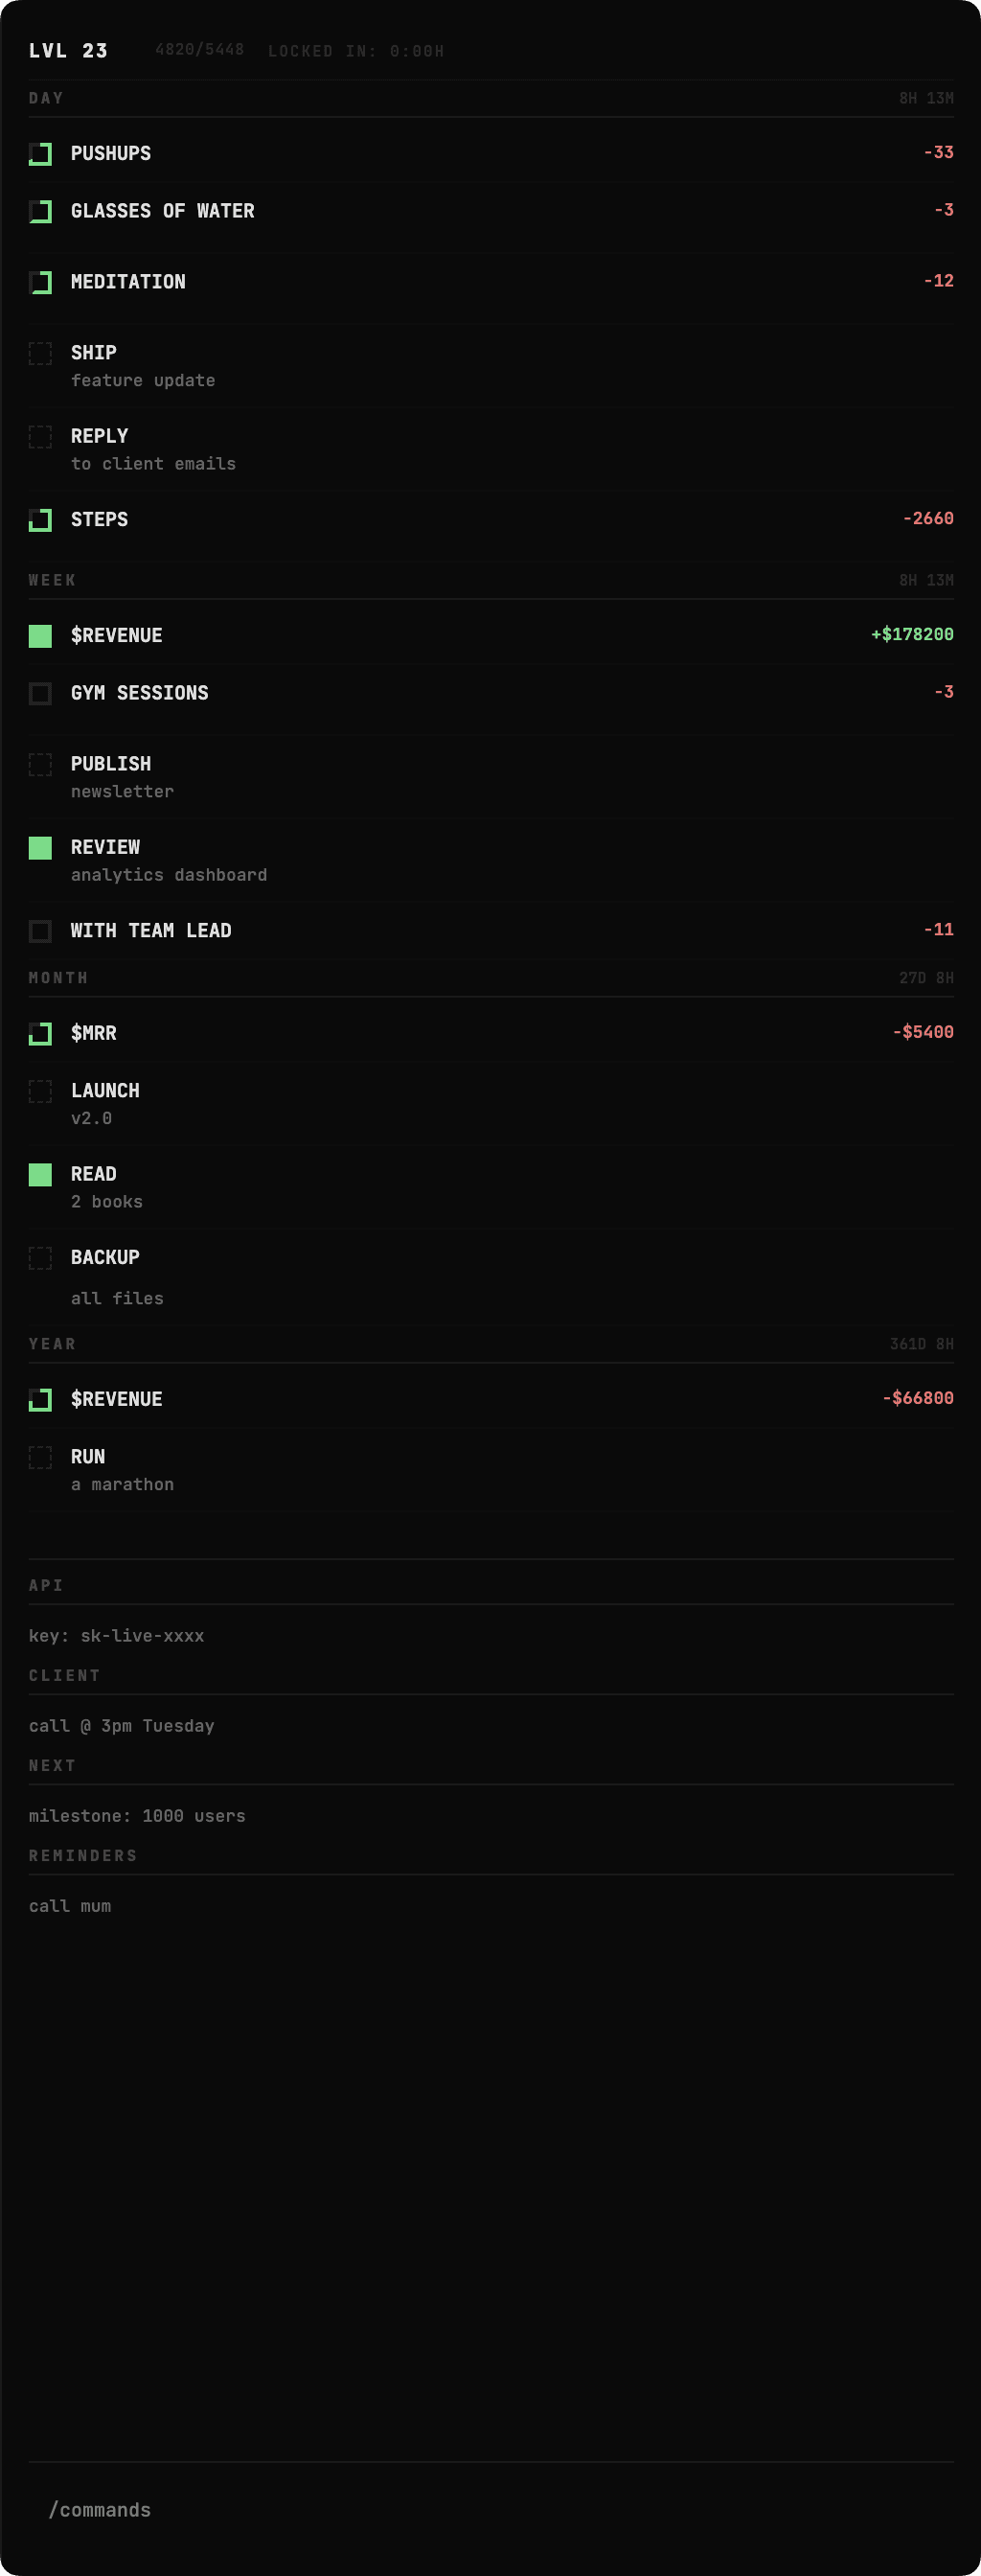Uncheck REVIEW analytics dashboard

(41, 848)
